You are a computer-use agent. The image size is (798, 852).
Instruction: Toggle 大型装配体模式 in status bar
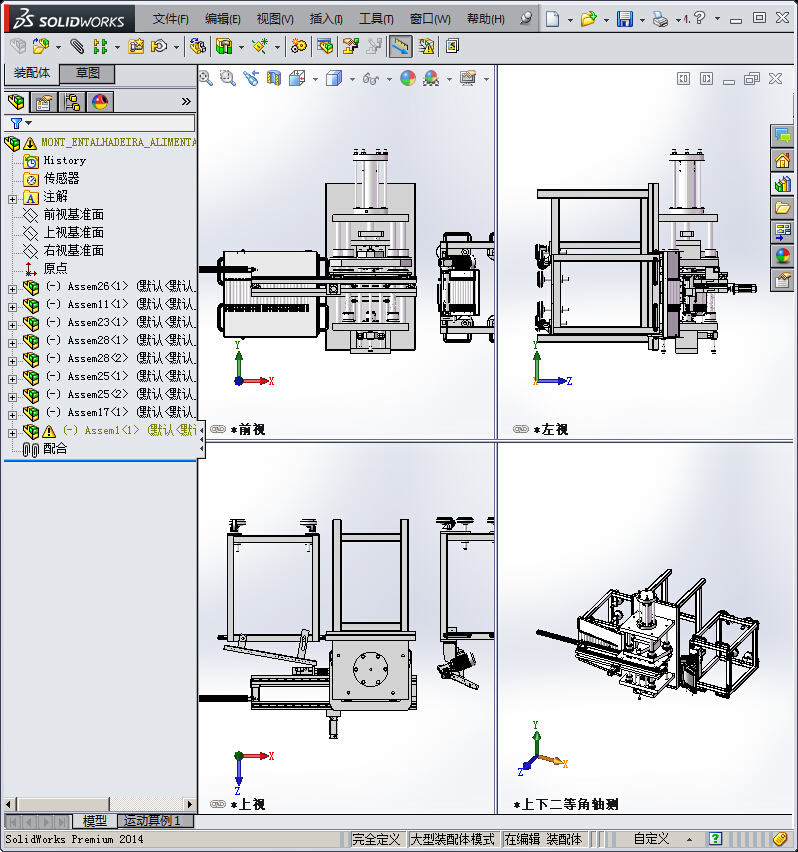pos(452,839)
